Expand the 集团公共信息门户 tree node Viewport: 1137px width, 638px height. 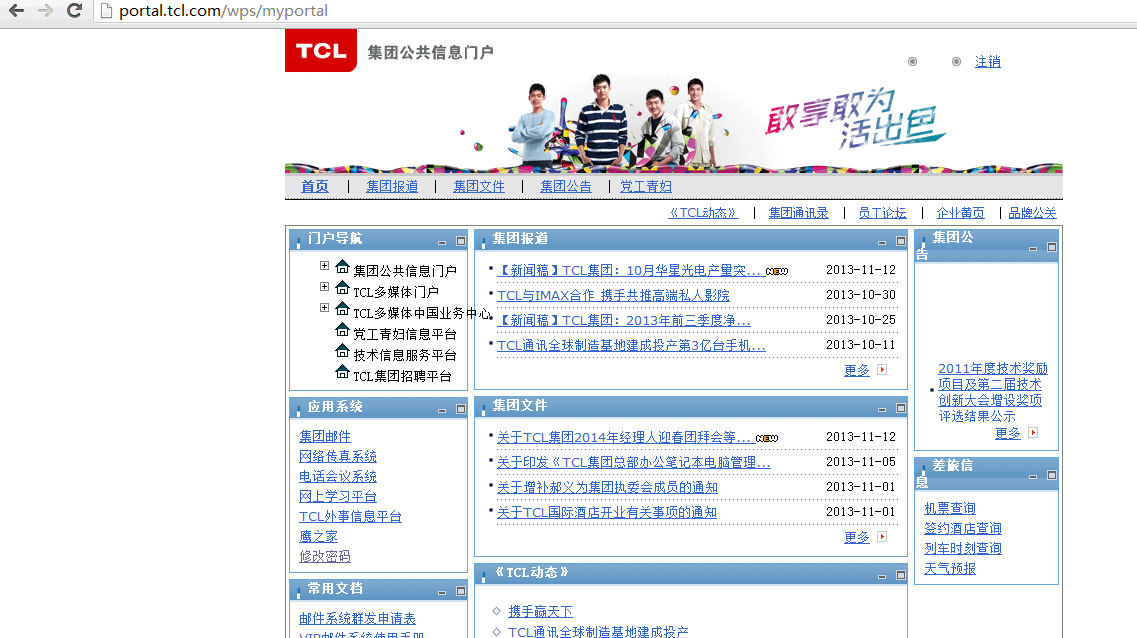click(324, 265)
